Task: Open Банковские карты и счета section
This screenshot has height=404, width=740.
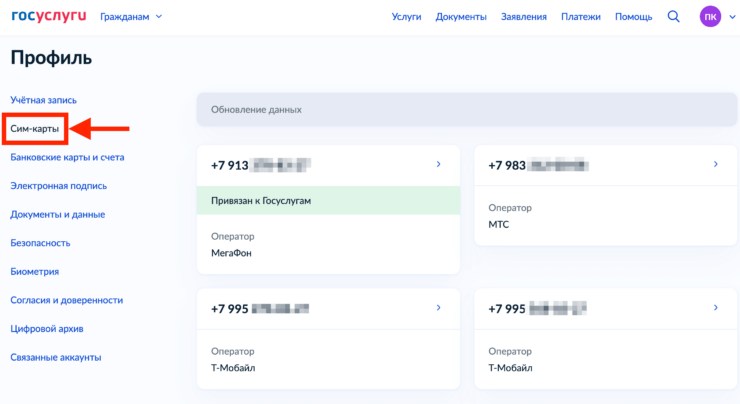Action: (67, 157)
